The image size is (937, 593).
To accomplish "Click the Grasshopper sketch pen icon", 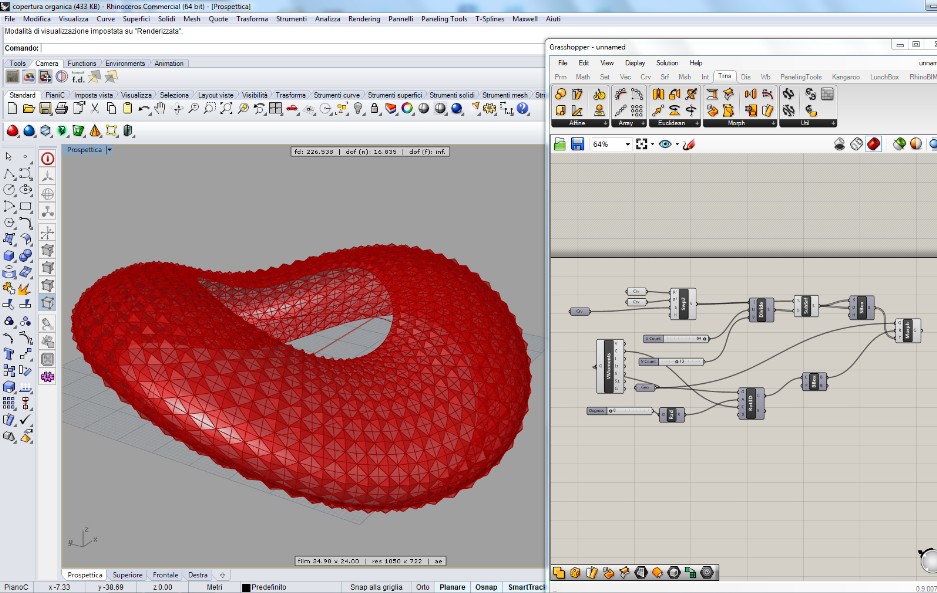I will [x=688, y=144].
